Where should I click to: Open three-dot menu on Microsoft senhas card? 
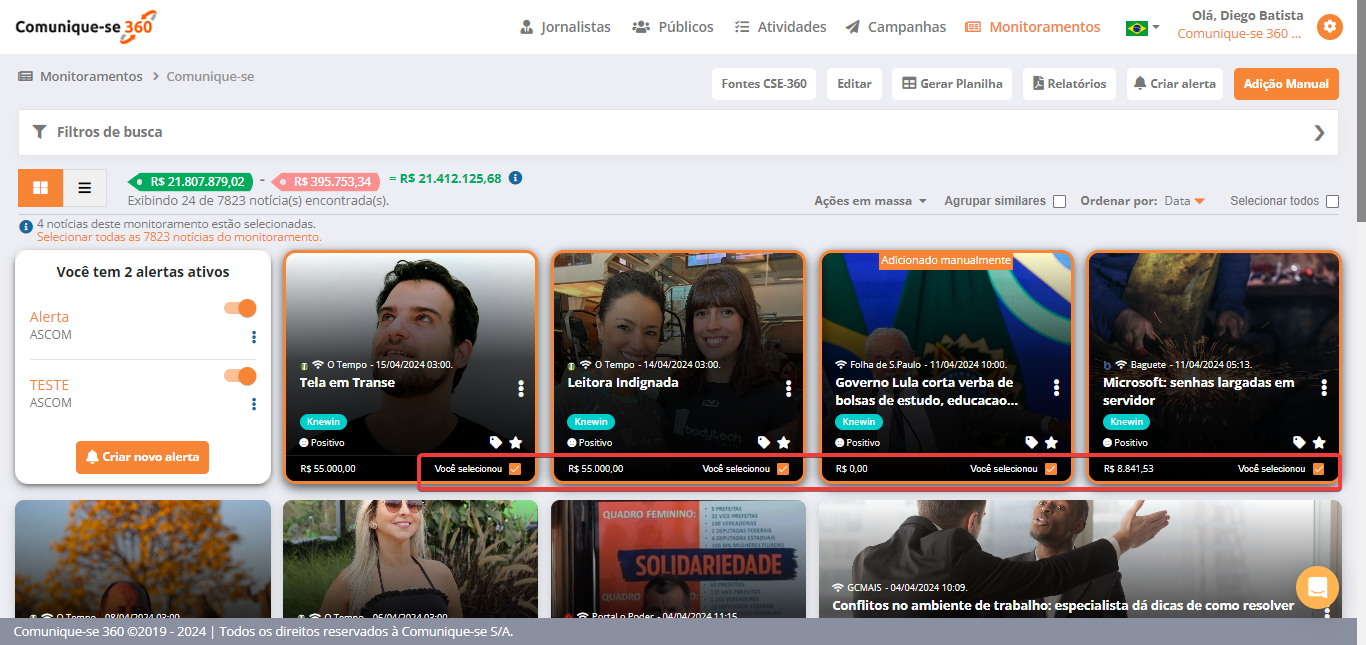coord(1324,388)
